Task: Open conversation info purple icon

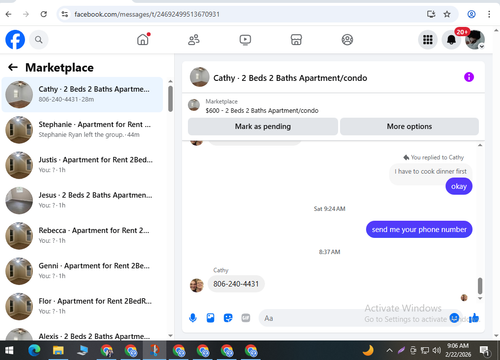Action: tap(469, 77)
